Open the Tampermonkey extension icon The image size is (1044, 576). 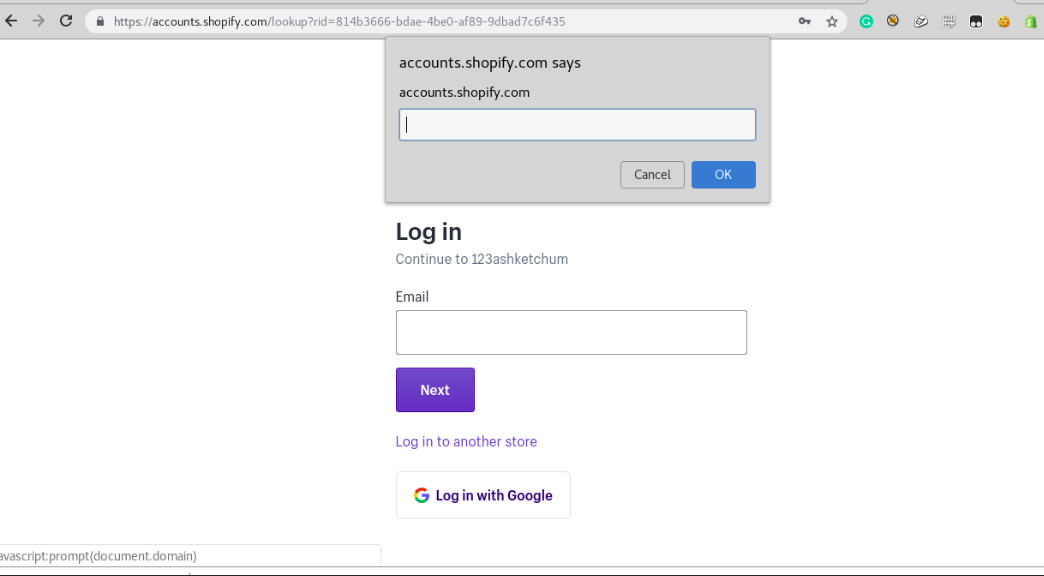[x=976, y=22]
